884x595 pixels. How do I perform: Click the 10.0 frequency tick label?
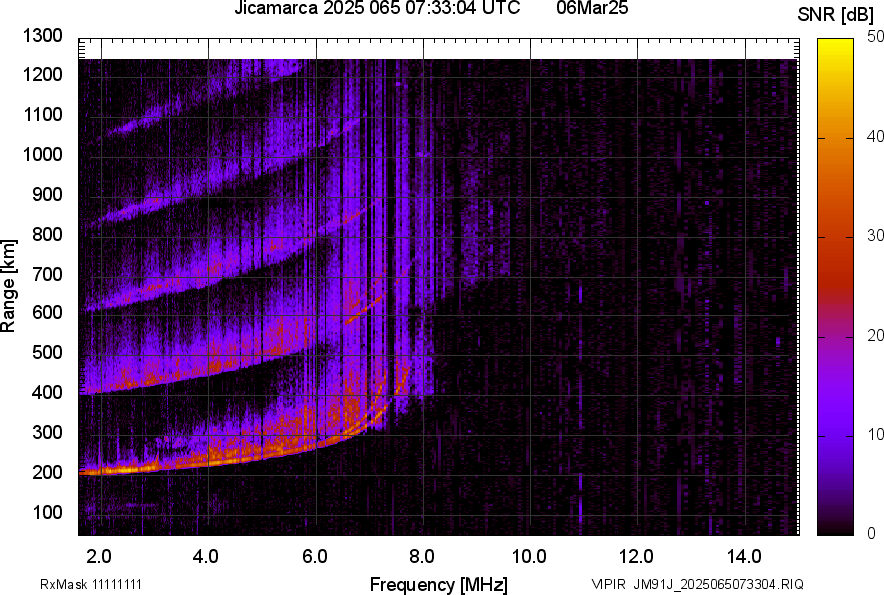click(529, 556)
